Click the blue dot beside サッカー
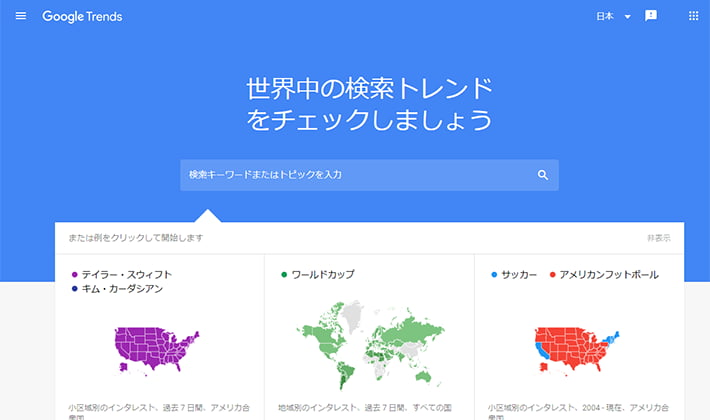This screenshot has width=710, height=420. pyautogui.click(x=494, y=274)
